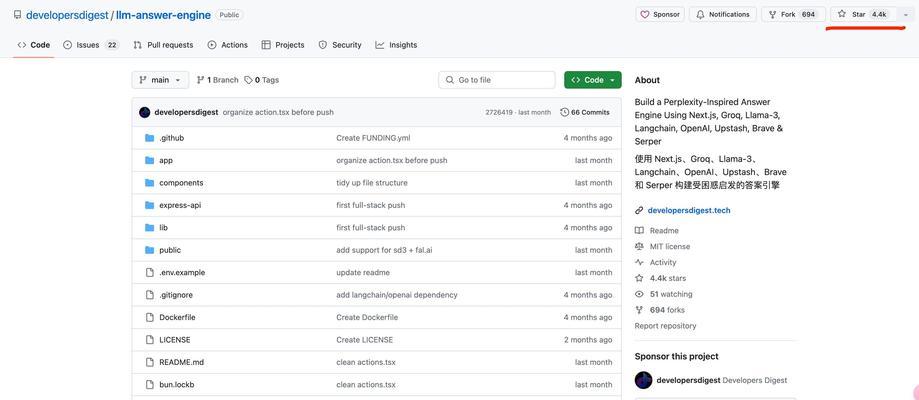Open add support for sd3 + fal.ai commit
The width and height of the screenshot is (919, 400).
tap(384, 250)
